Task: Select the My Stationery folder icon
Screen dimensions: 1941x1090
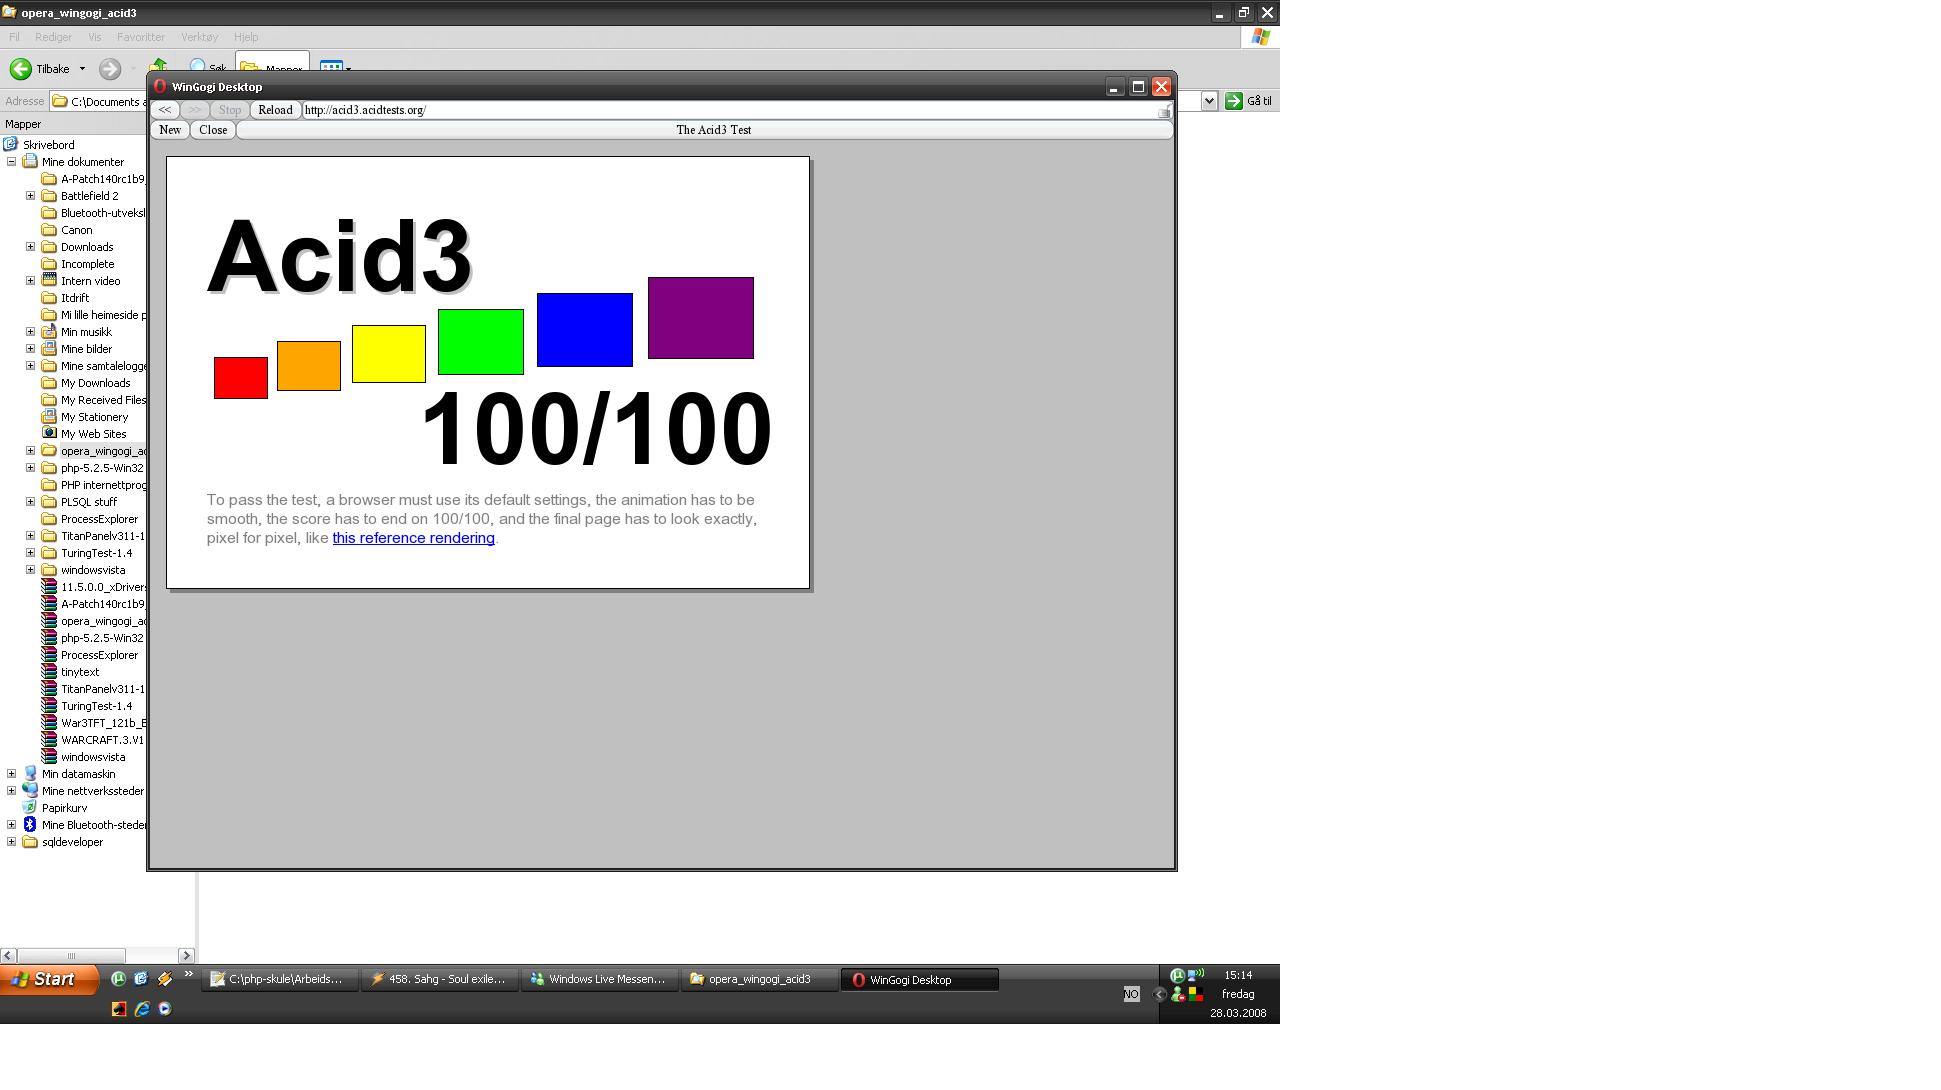Action: [49, 417]
